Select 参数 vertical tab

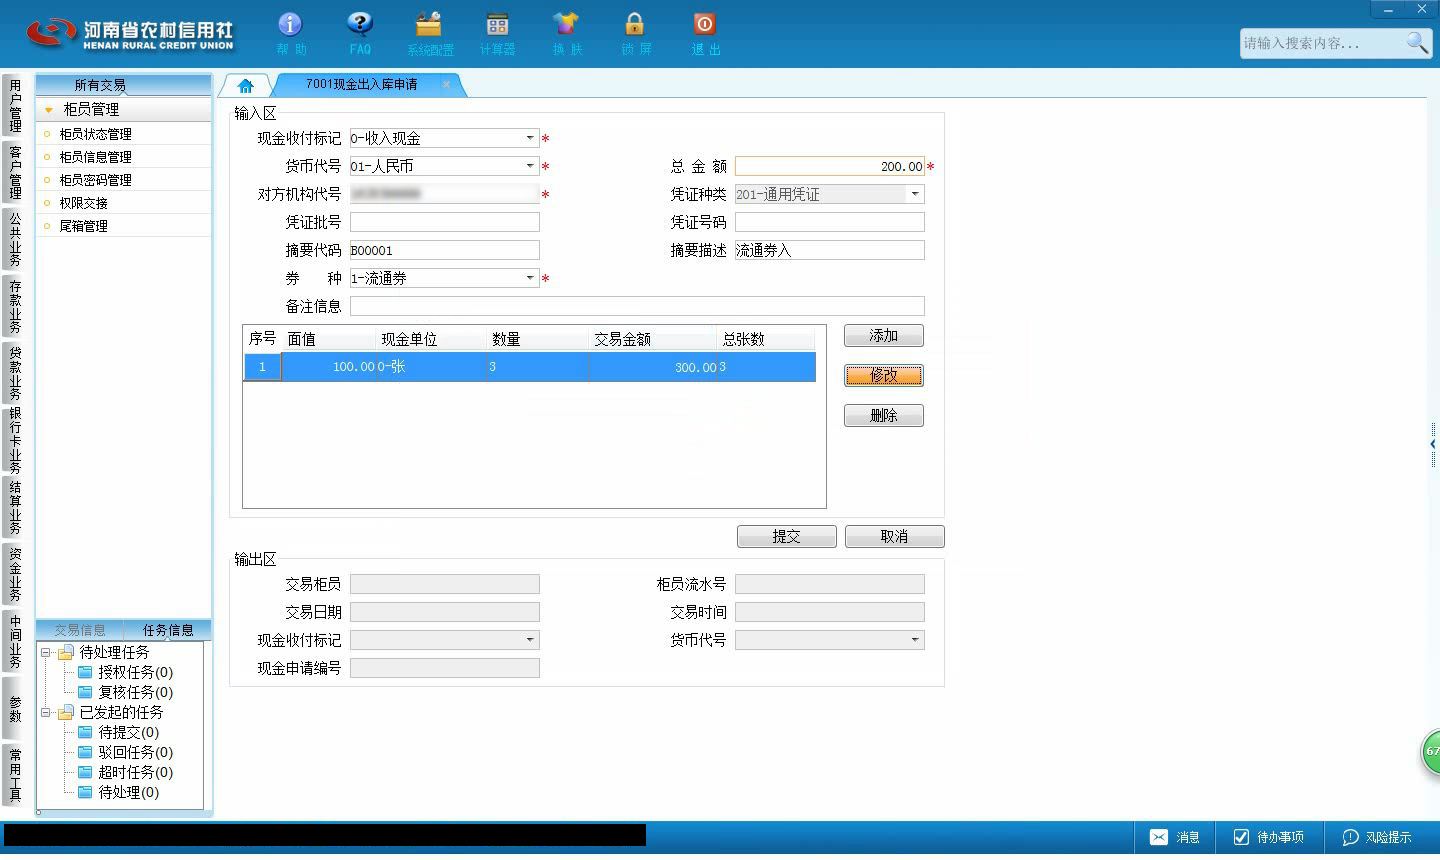tap(14, 708)
